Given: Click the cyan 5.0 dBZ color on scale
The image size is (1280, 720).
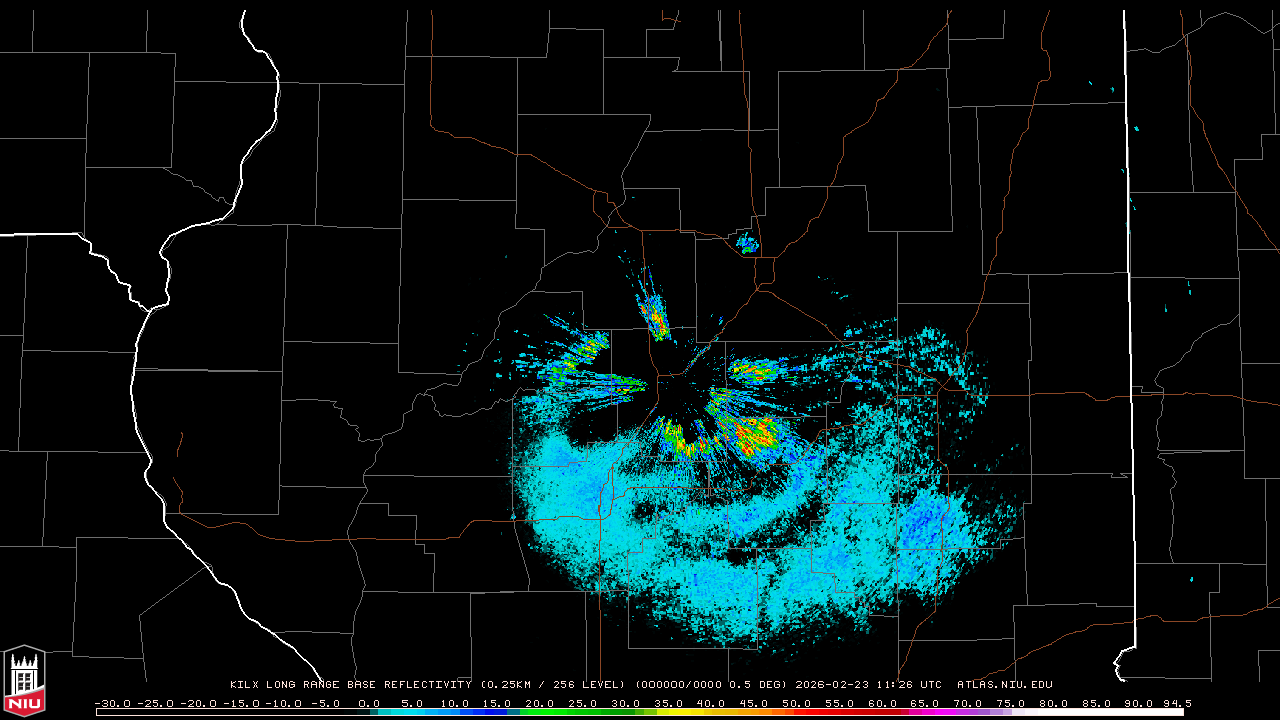Looking at the screenshot, I should click(x=412, y=712).
